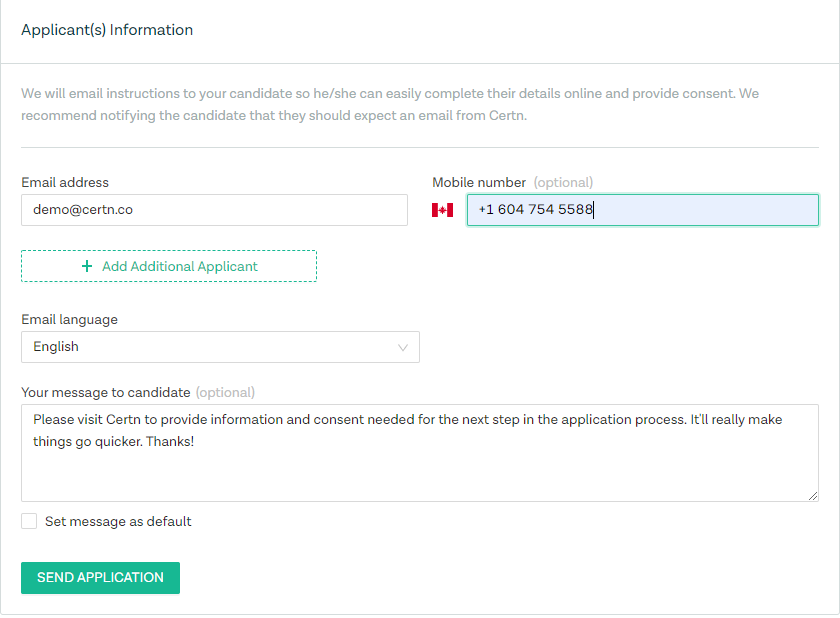Enable the Set message as default checkbox
Screen dimensions: 840x618
29,521
